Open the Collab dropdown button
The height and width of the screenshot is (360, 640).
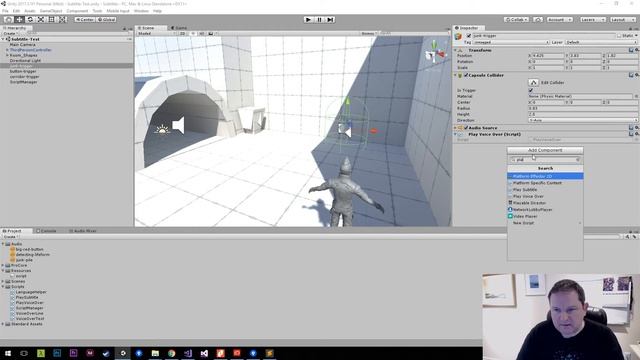(x=516, y=20)
